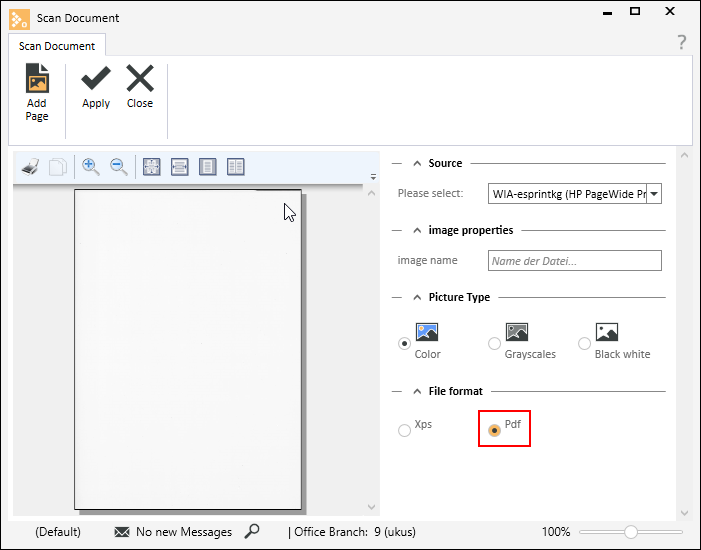Image resolution: width=701 pixels, height=550 pixels.
Task: Select the Scan Document ribbon tab
Action: pyautogui.click(x=57, y=46)
